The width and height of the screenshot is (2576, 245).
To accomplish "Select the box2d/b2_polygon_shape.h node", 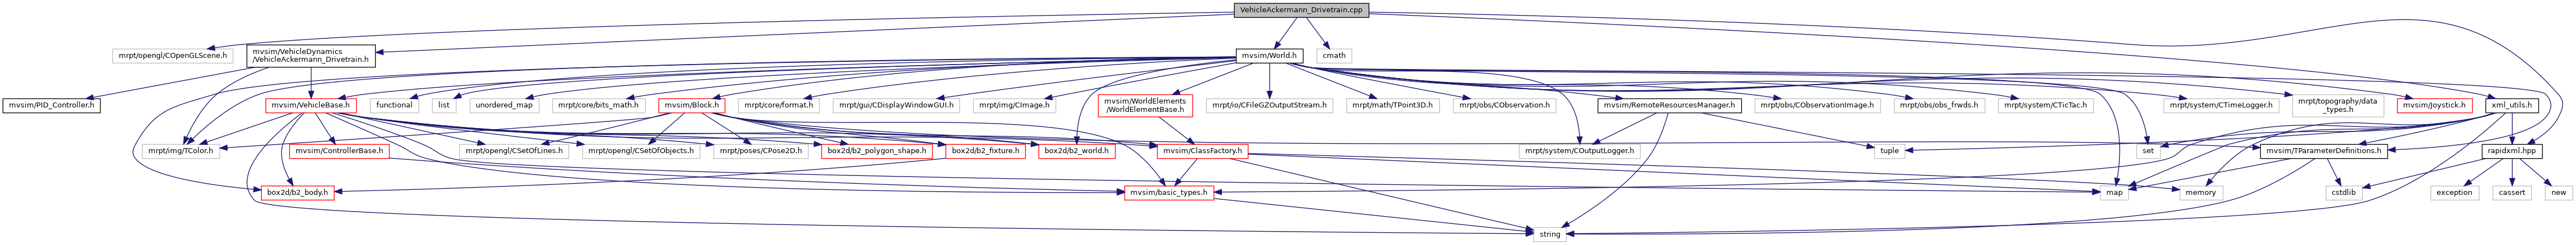I will tap(874, 151).
